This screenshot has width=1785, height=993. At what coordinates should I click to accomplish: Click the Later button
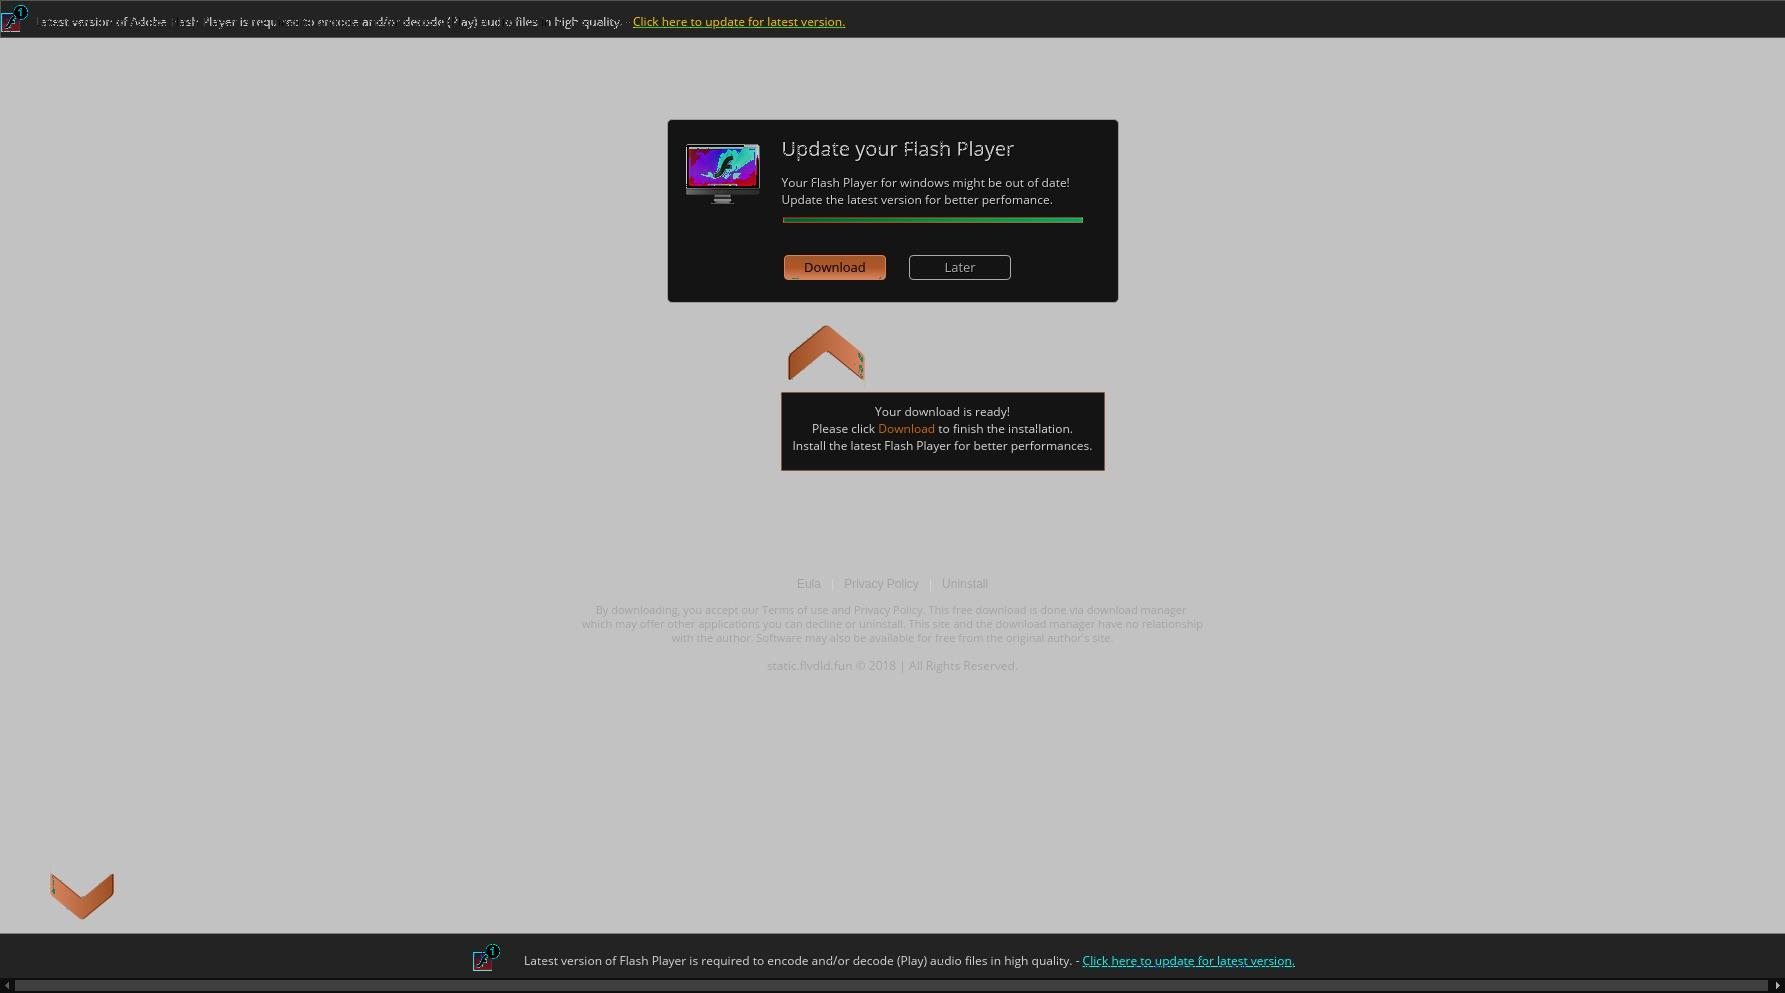(x=959, y=267)
